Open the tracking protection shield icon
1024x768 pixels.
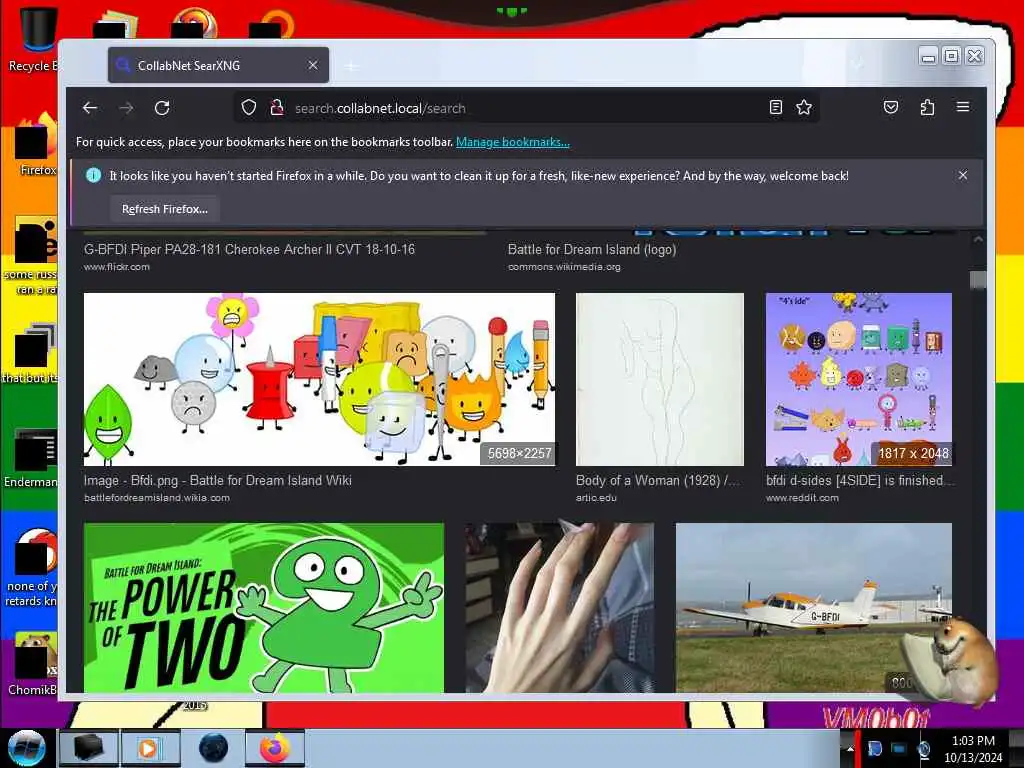pos(249,108)
